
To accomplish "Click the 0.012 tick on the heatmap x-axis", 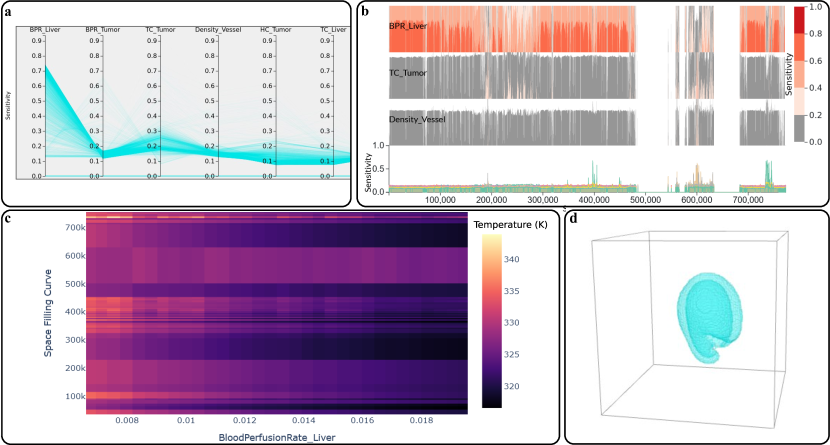I will [245, 420].
